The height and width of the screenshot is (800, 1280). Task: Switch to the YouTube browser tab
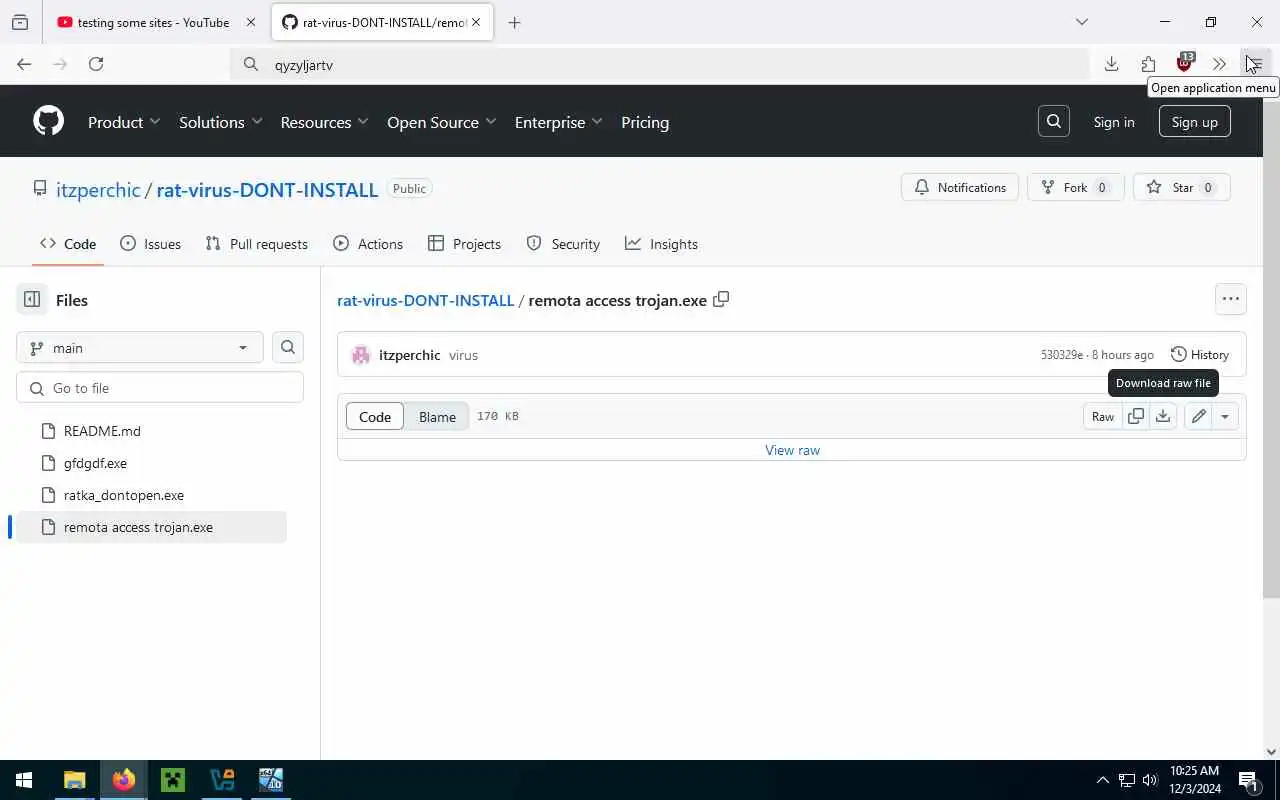click(155, 22)
